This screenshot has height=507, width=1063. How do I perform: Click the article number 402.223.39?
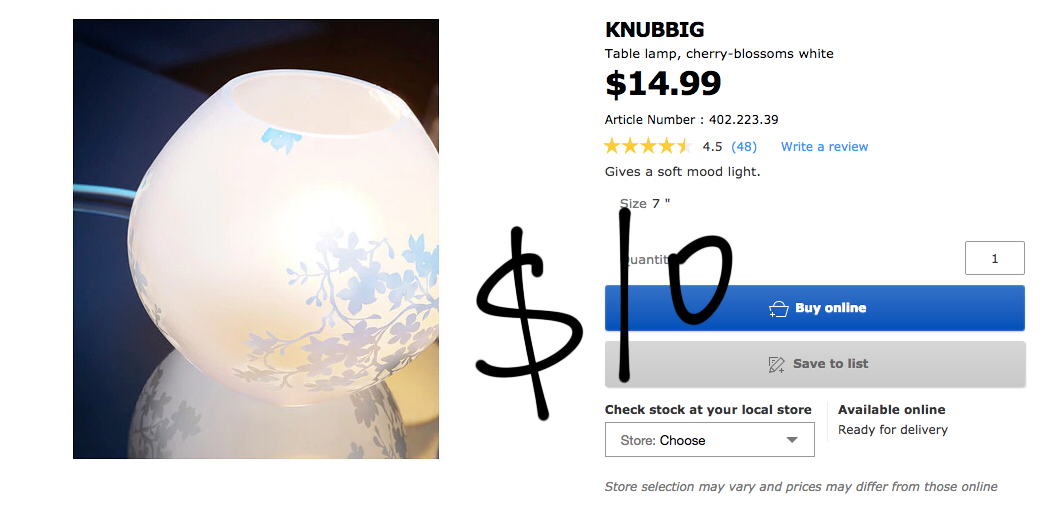pyautogui.click(x=743, y=120)
